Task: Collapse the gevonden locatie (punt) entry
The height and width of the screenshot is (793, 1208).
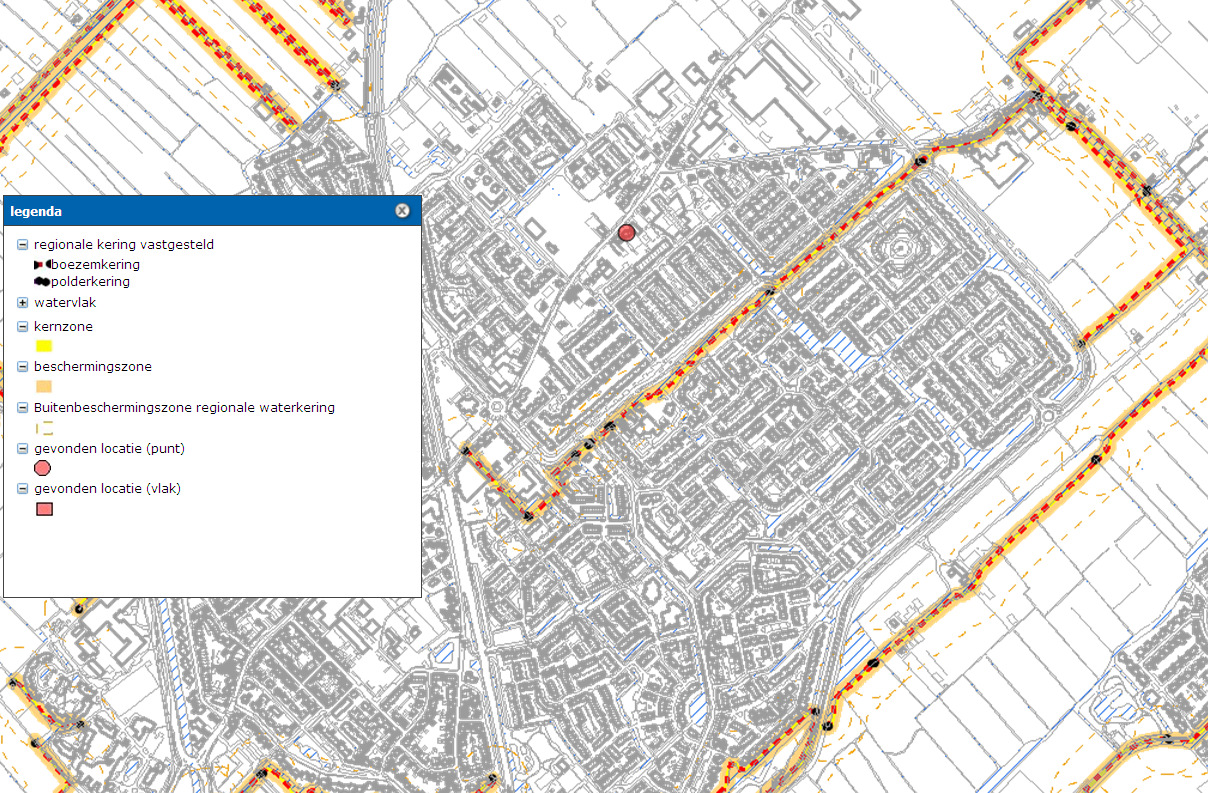Action: 21,448
